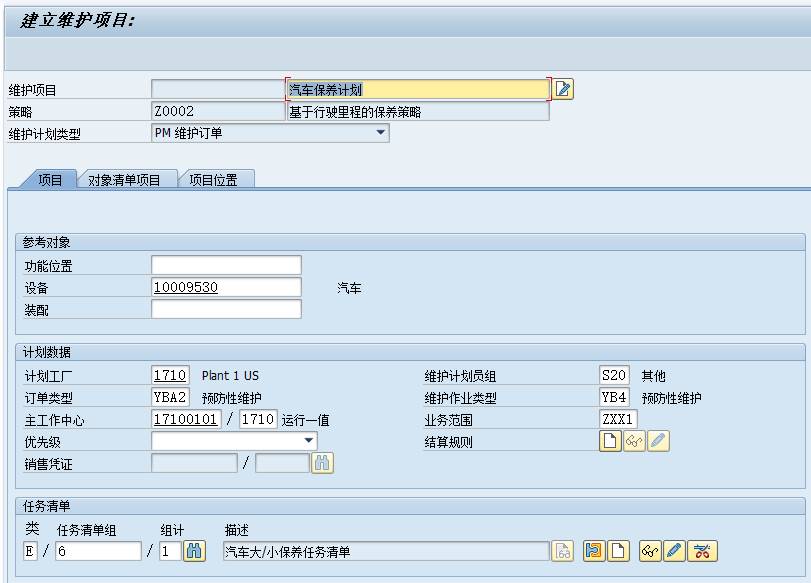The height and width of the screenshot is (583, 811).
Task: Click display settlement rule glasses icon
Action: [634, 441]
